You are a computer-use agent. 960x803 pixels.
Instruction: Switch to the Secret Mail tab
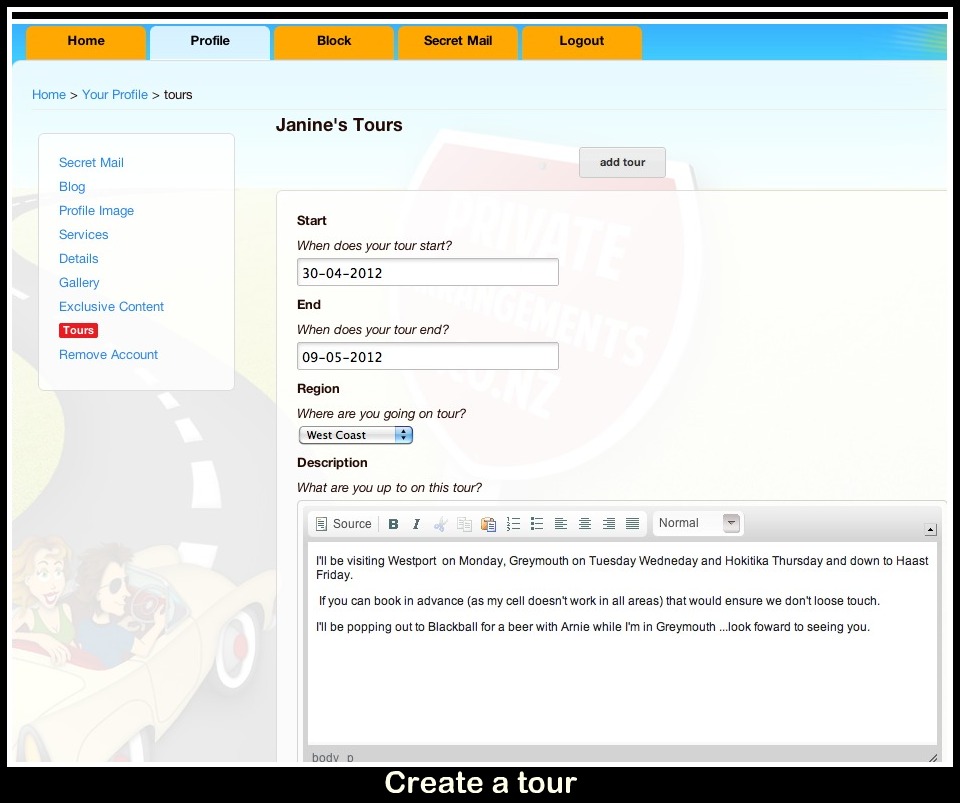[457, 41]
